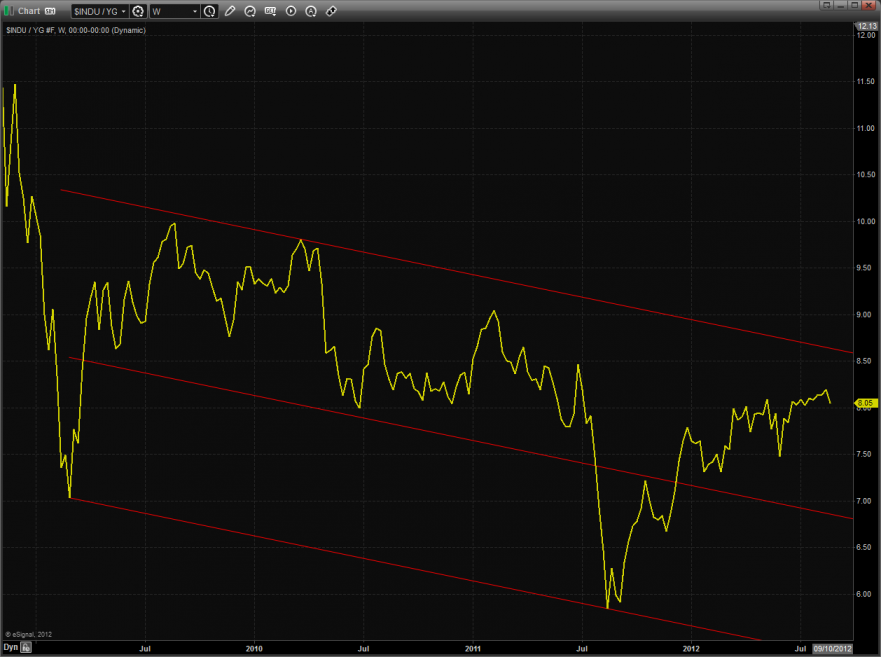This screenshot has height=657, width=881.
Task: Click the 2011 time axis label
Action: click(473, 649)
